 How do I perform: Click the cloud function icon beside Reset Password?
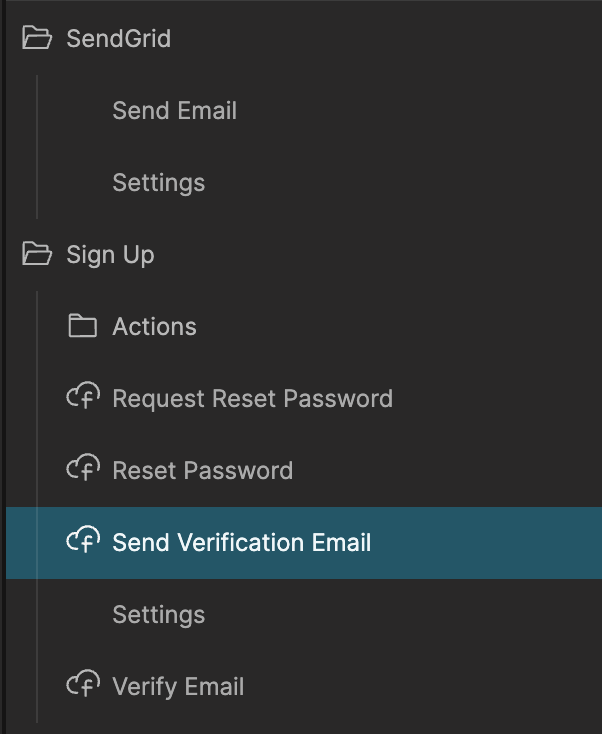pos(82,470)
